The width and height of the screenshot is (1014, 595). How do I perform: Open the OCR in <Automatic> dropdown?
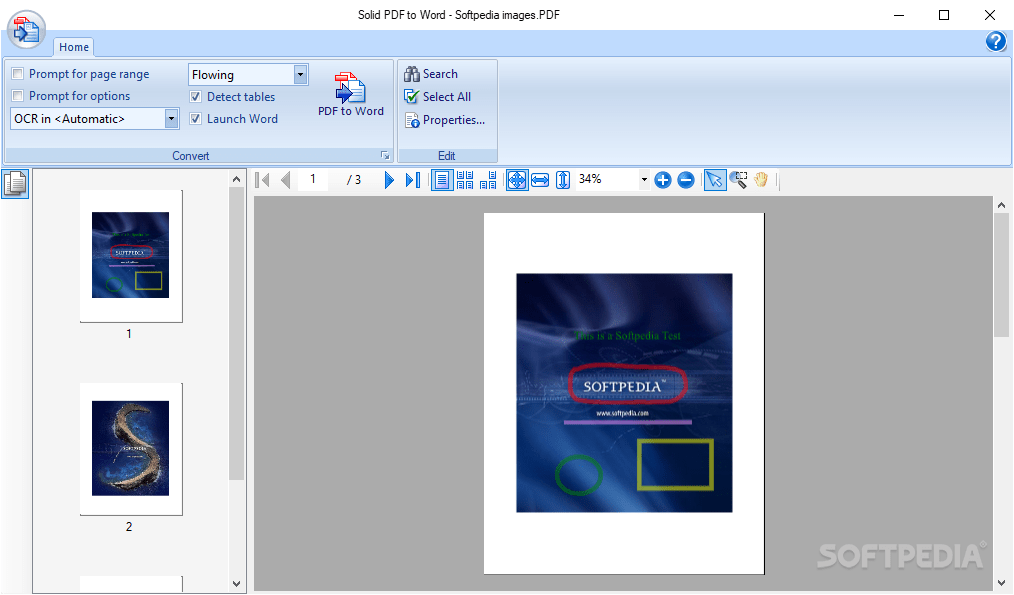click(171, 118)
